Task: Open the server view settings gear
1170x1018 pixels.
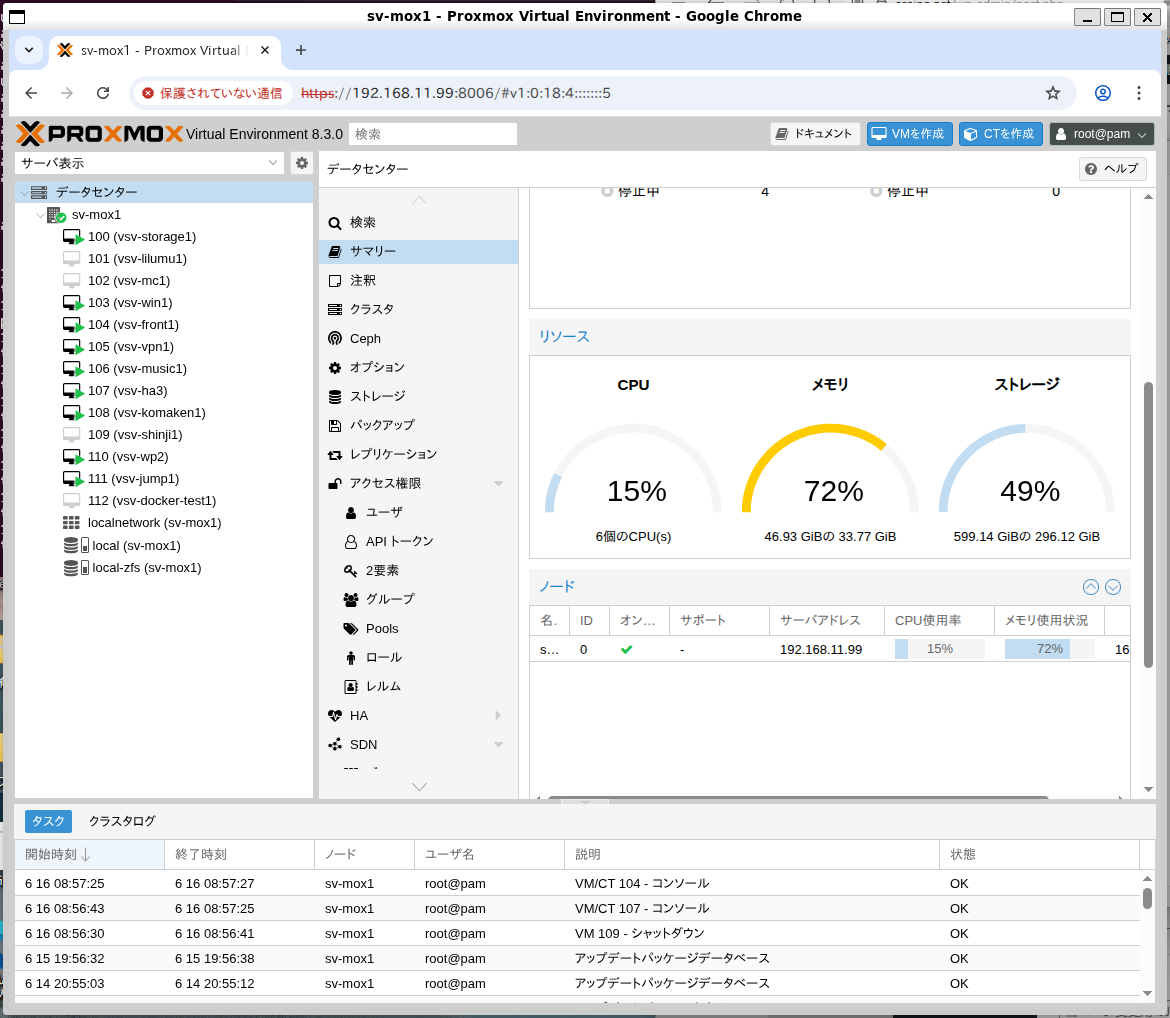Action: (x=301, y=163)
